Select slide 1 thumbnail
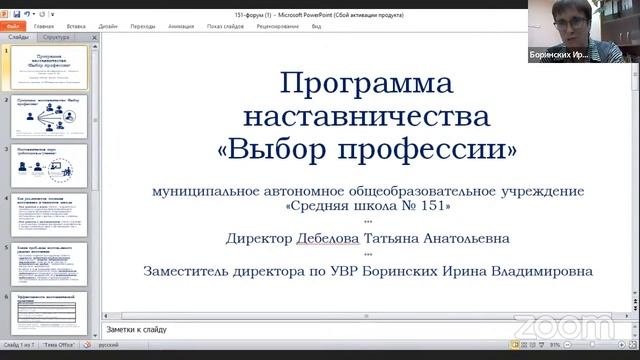Screen dimensions: 640x360 pyautogui.click(x=49, y=67)
